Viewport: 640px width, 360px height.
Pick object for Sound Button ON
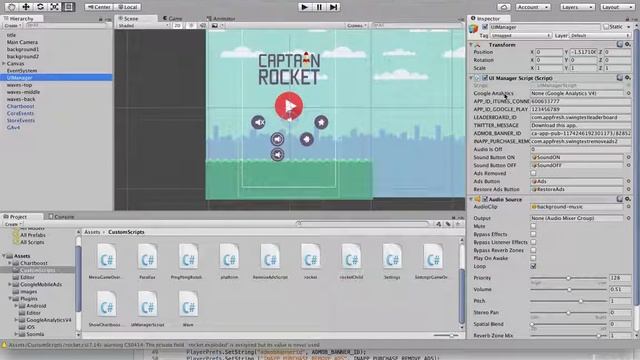click(x=629, y=157)
